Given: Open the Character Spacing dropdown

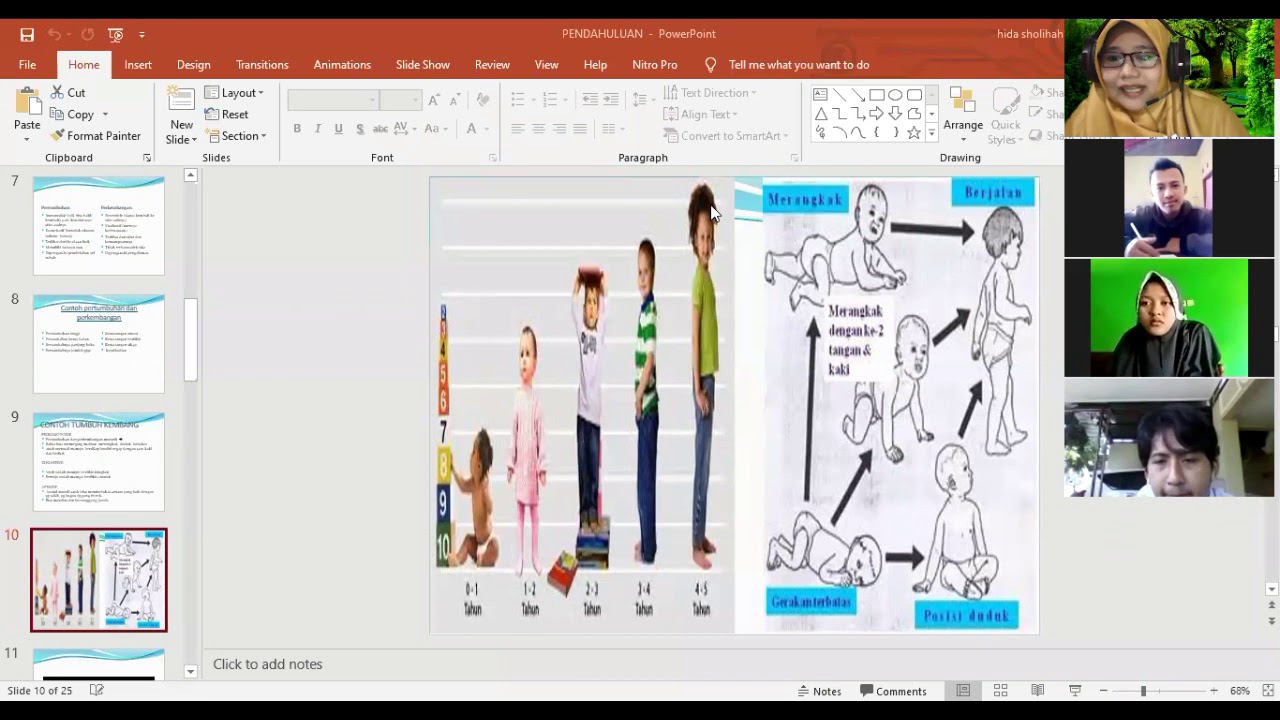Looking at the screenshot, I should point(405,129).
